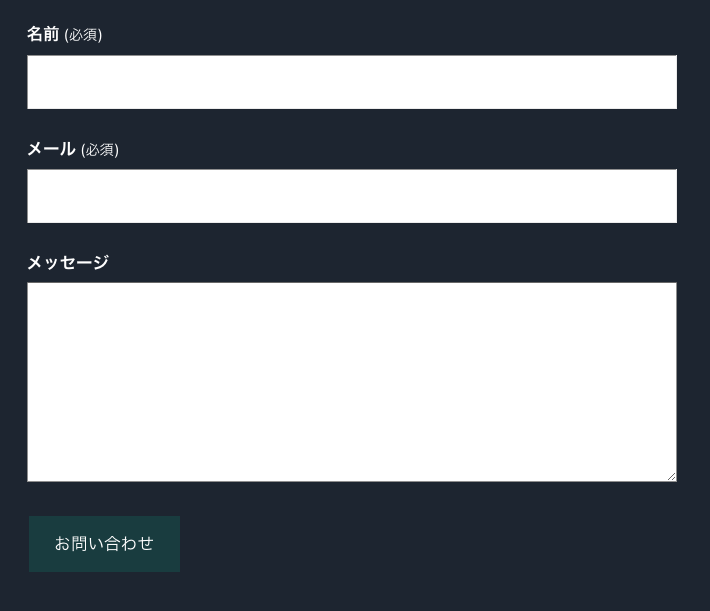Grab the resize grip of the message box
Viewport: 710px width, 611px height.
click(671, 476)
